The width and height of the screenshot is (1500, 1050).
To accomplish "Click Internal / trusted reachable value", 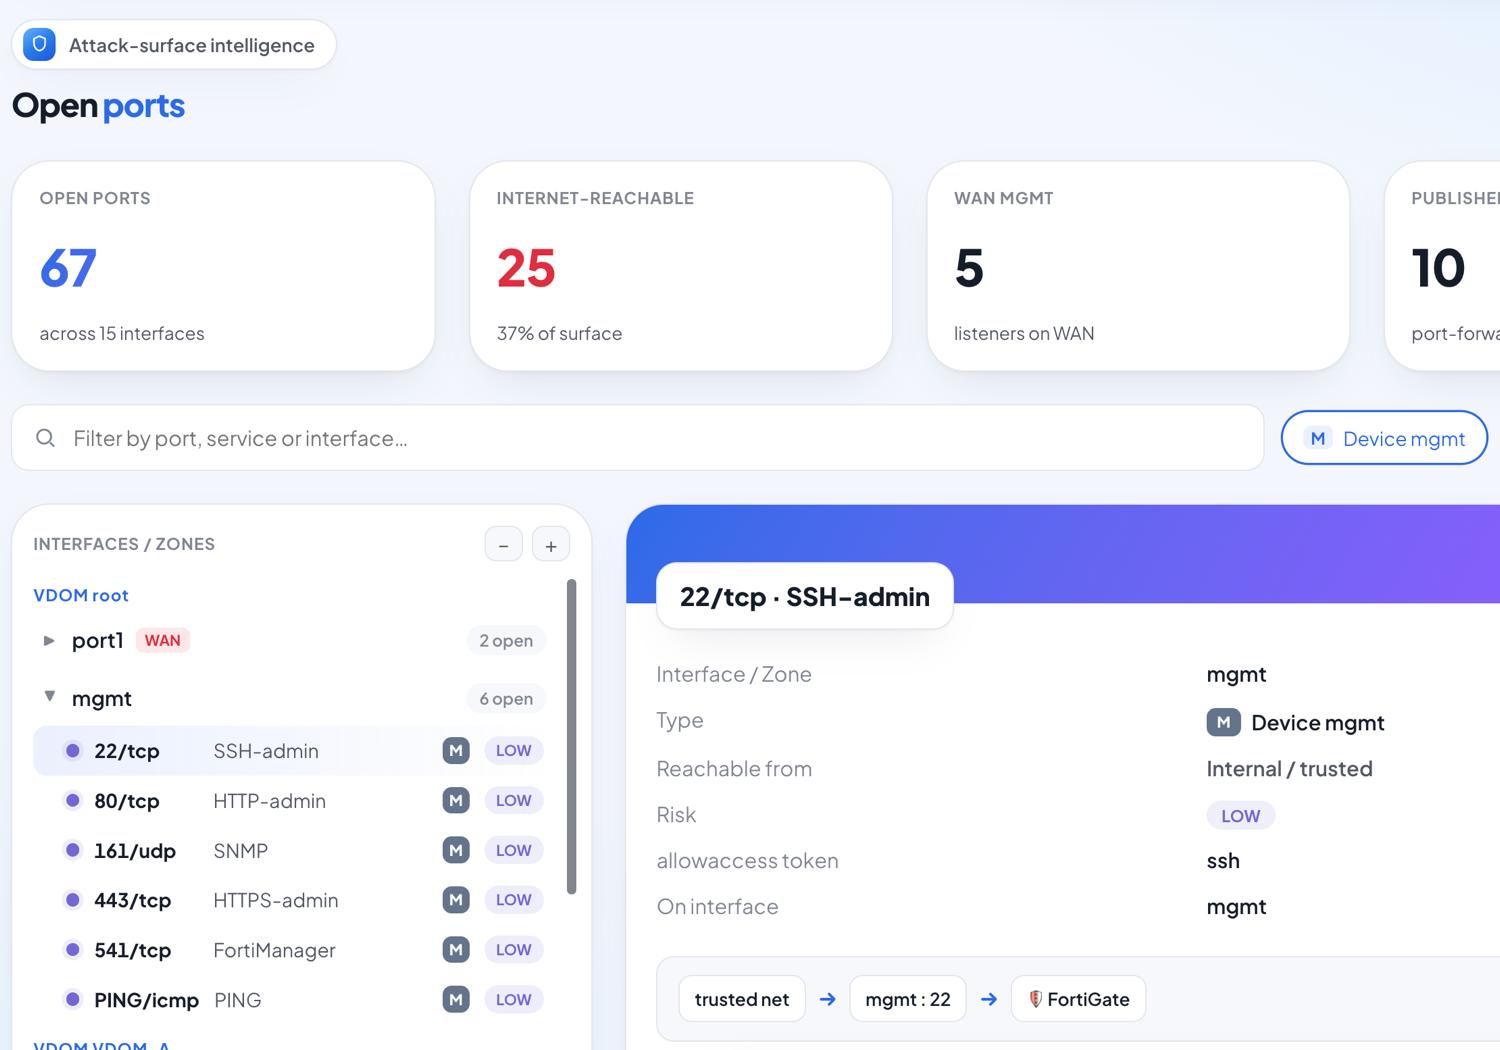I will click(x=1290, y=769).
